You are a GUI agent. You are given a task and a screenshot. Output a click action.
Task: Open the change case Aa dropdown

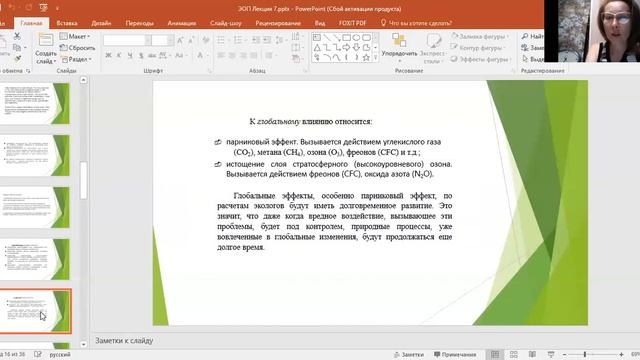click(x=180, y=55)
